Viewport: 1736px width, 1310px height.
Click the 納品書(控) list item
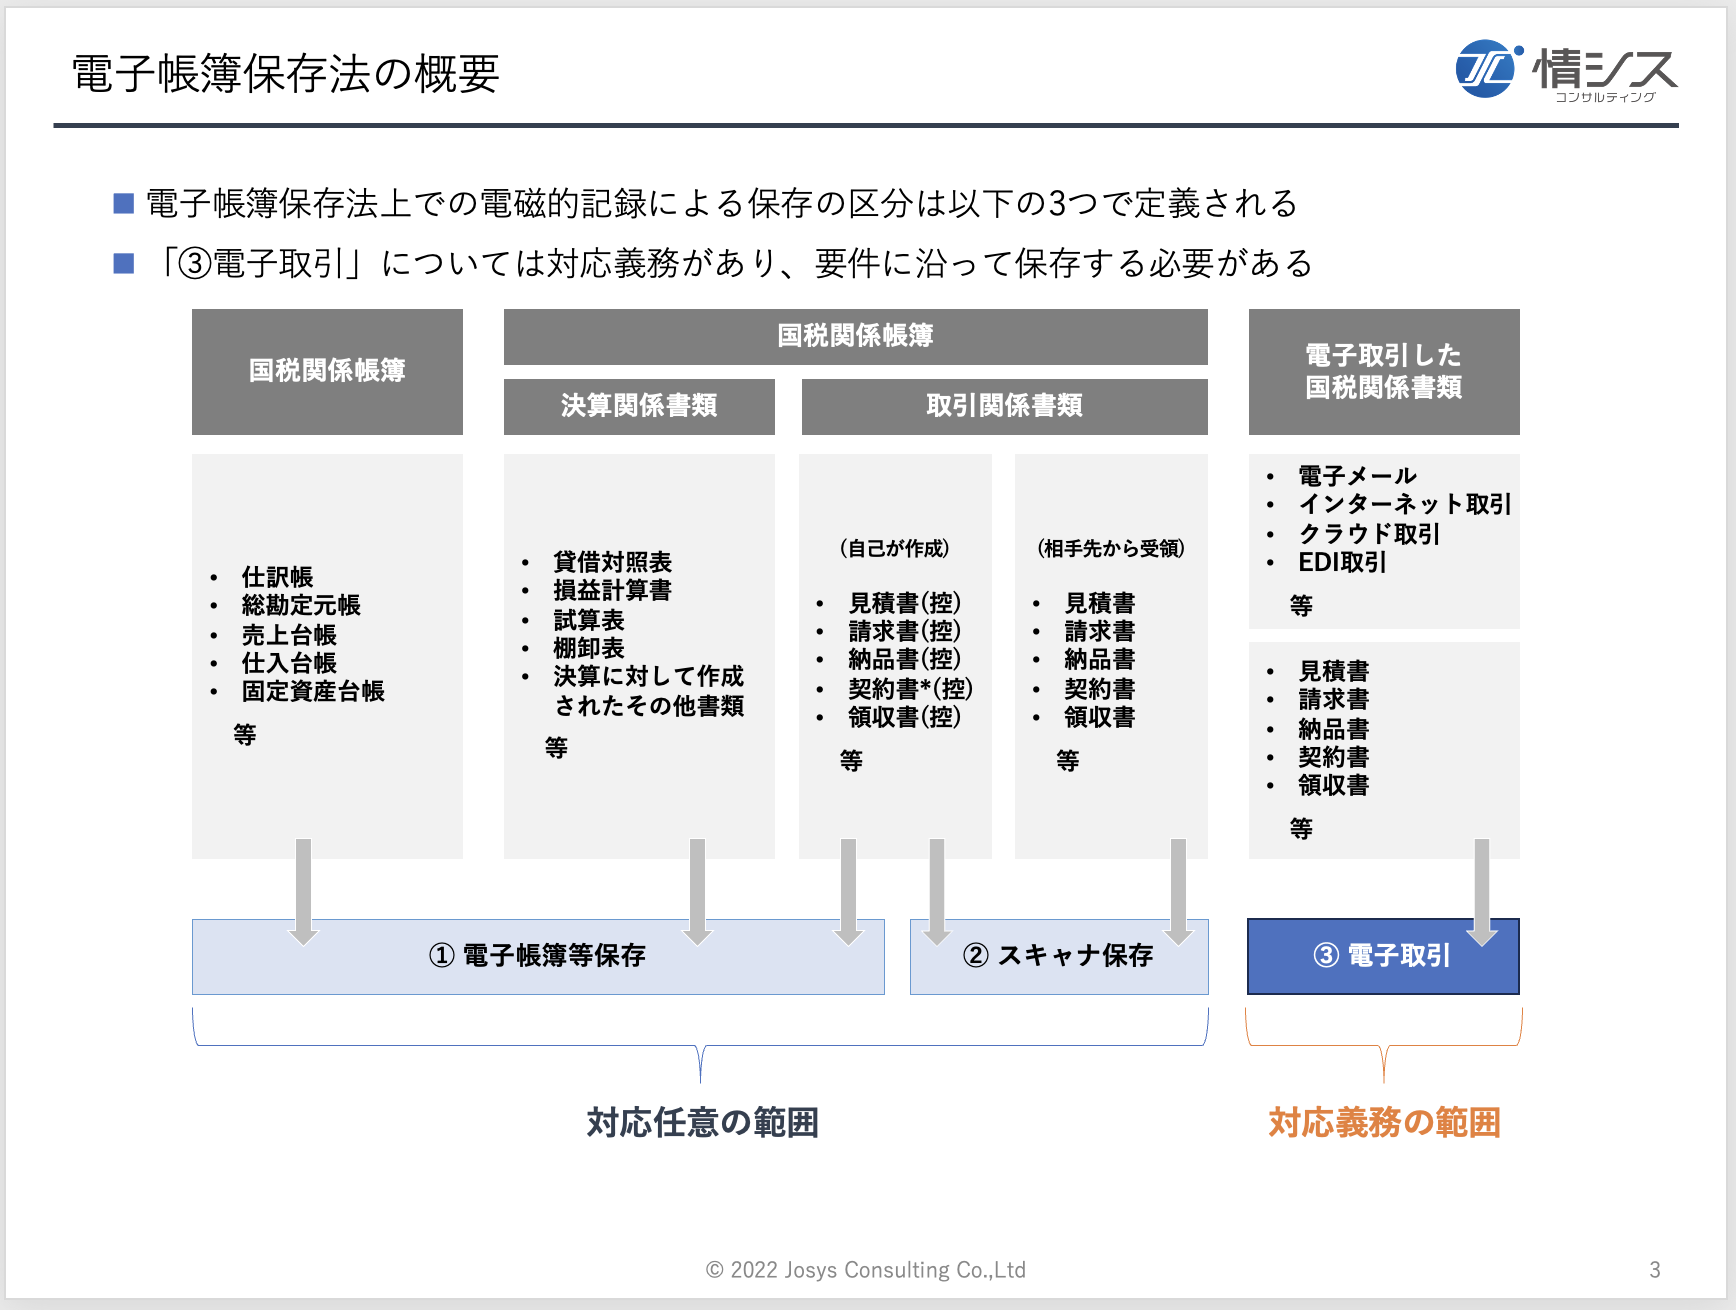(905, 659)
